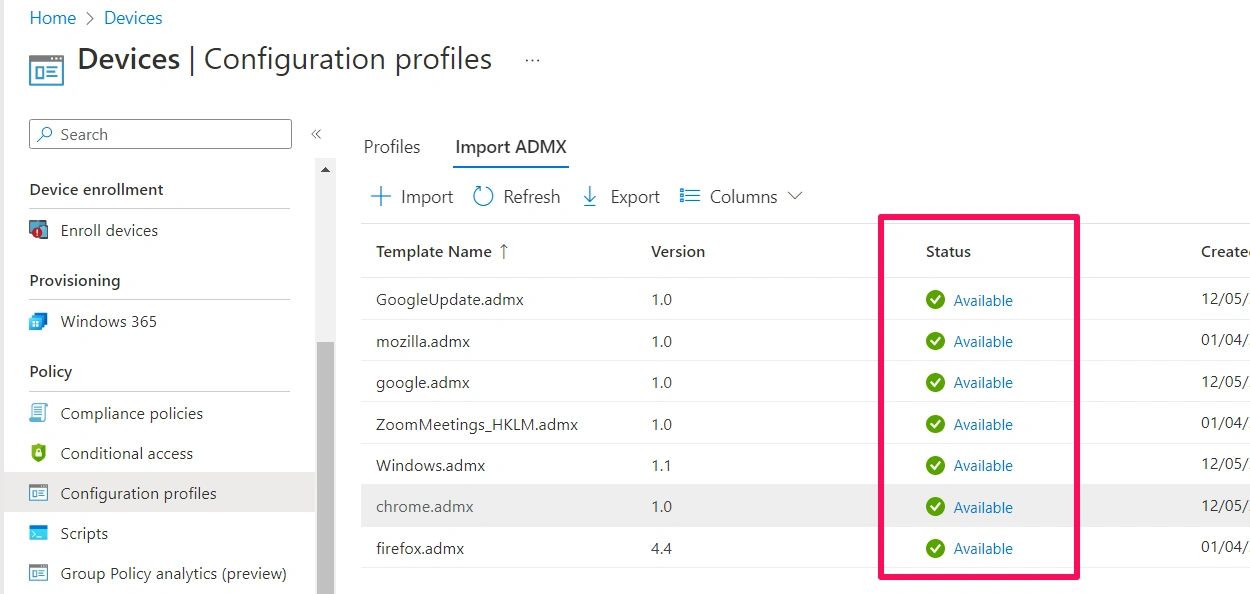Screen dimensions: 1250x594
Task: Open Group Policy analytics (preview) icon
Action: (39, 573)
